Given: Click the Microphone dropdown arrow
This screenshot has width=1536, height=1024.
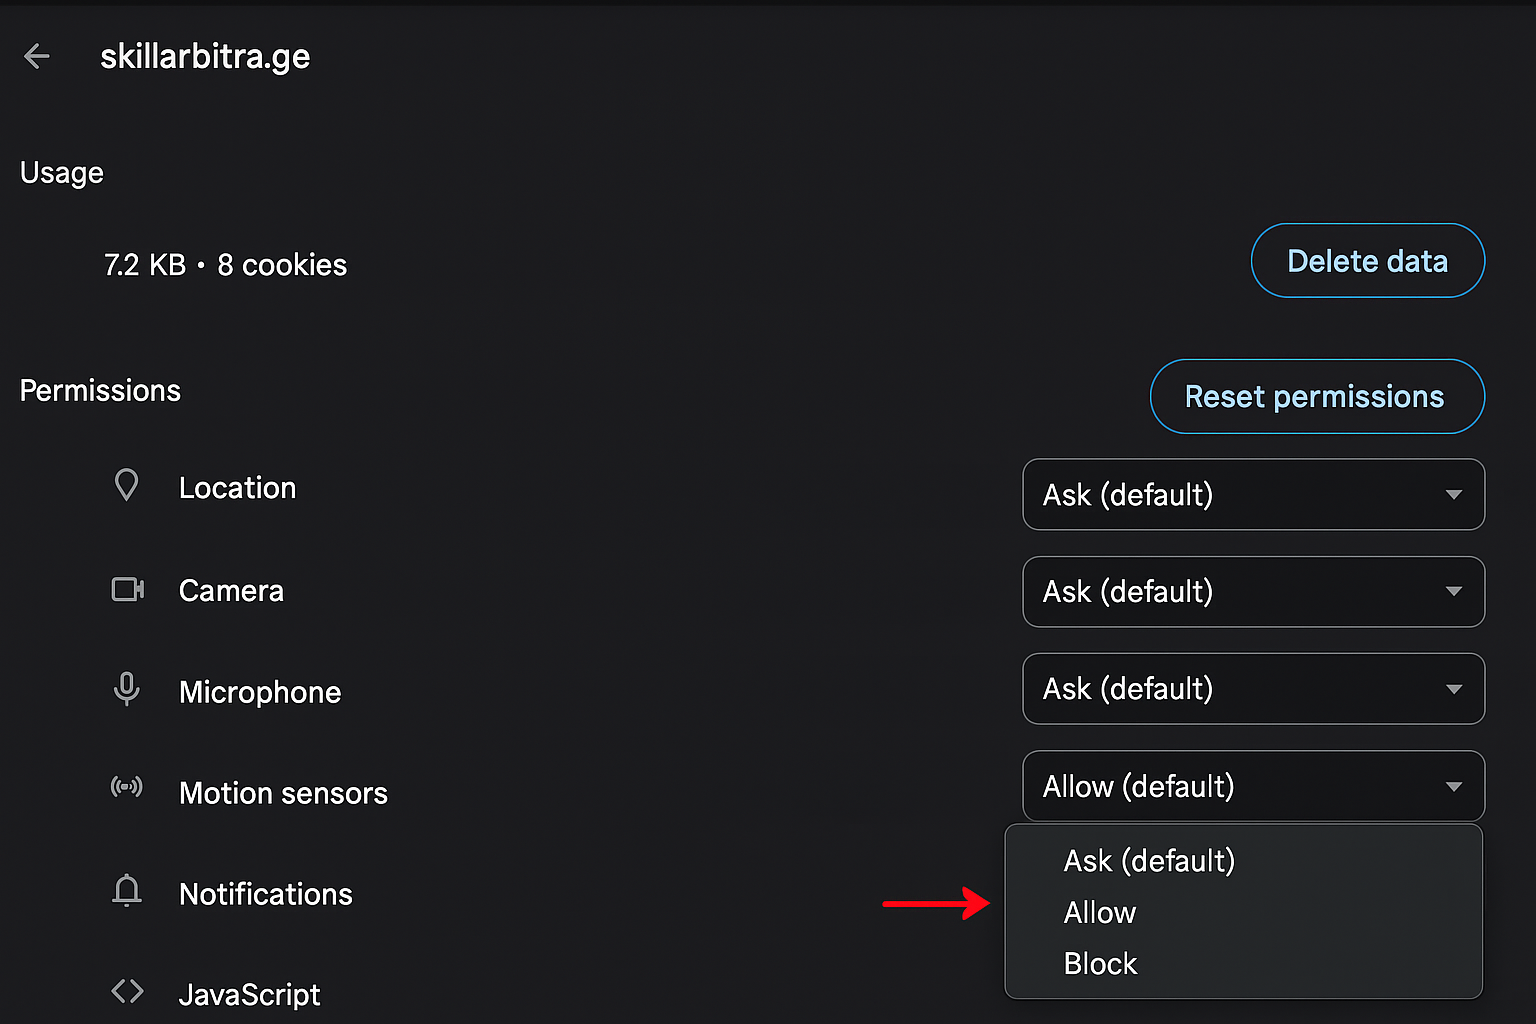Looking at the screenshot, I should pyautogui.click(x=1454, y=689).
